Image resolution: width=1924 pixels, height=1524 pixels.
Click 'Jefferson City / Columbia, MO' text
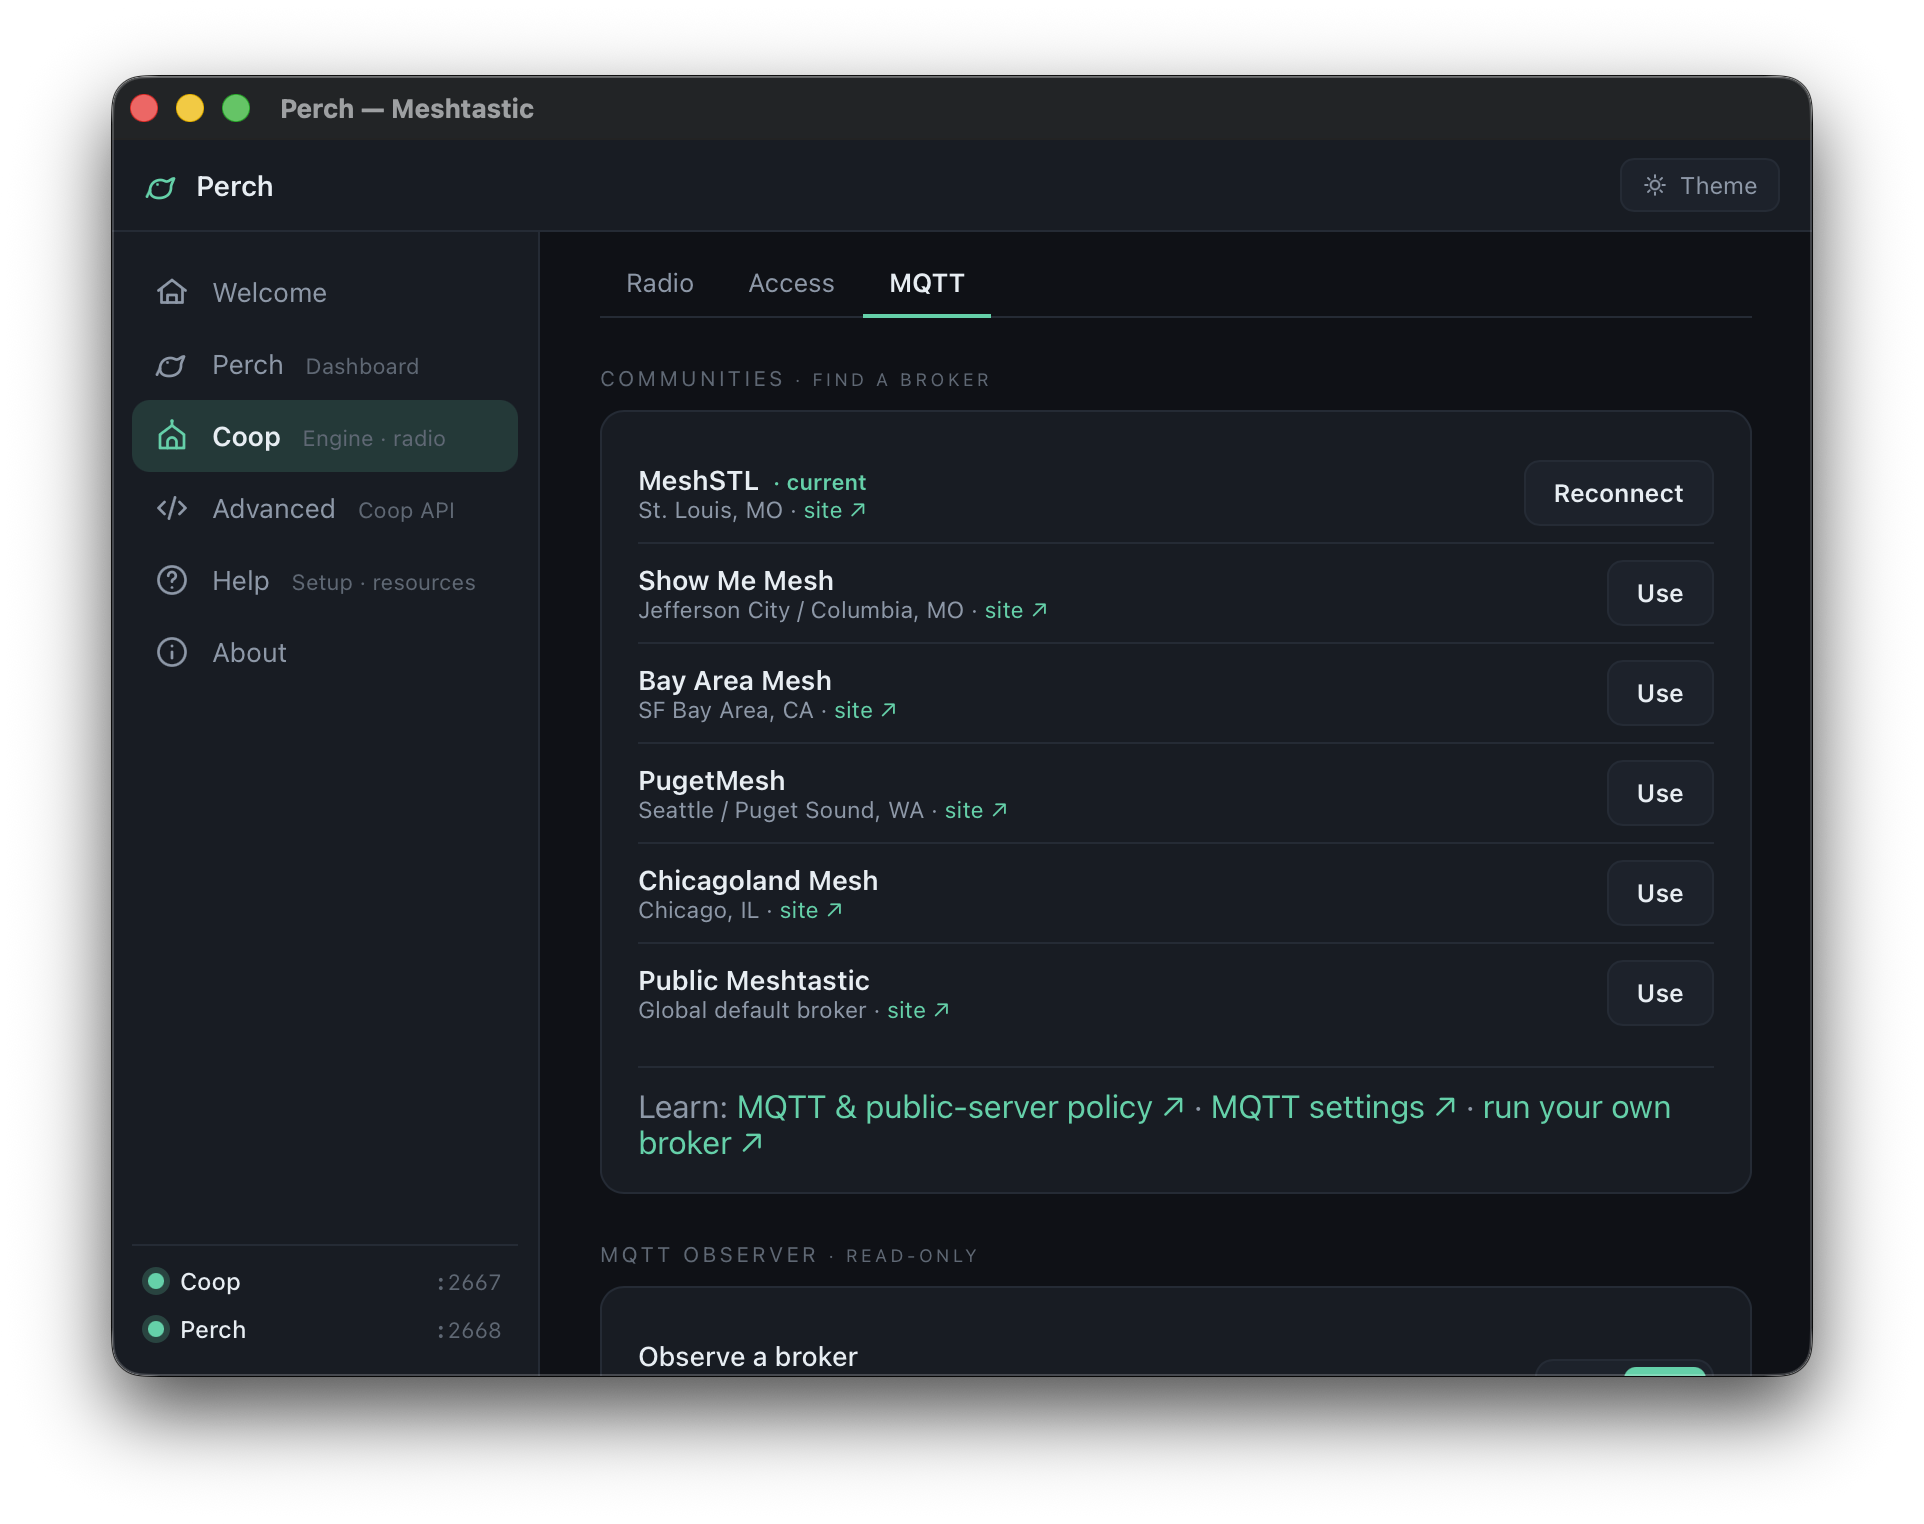801,610
